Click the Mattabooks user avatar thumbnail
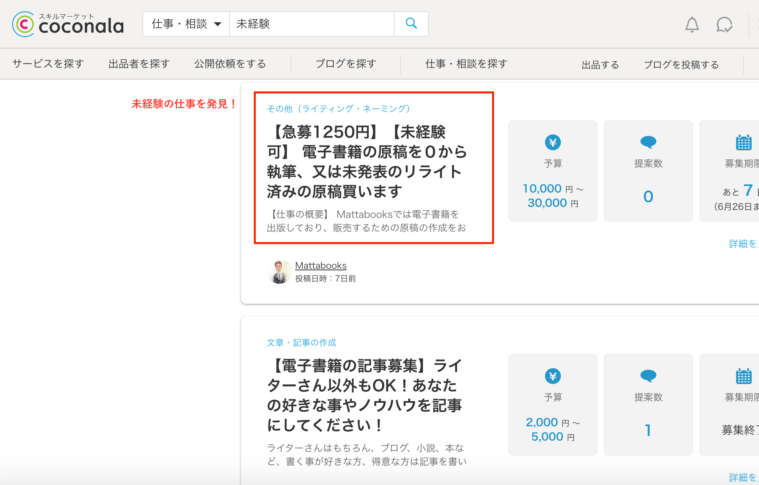The image size is (759, 485). [280, 271]
